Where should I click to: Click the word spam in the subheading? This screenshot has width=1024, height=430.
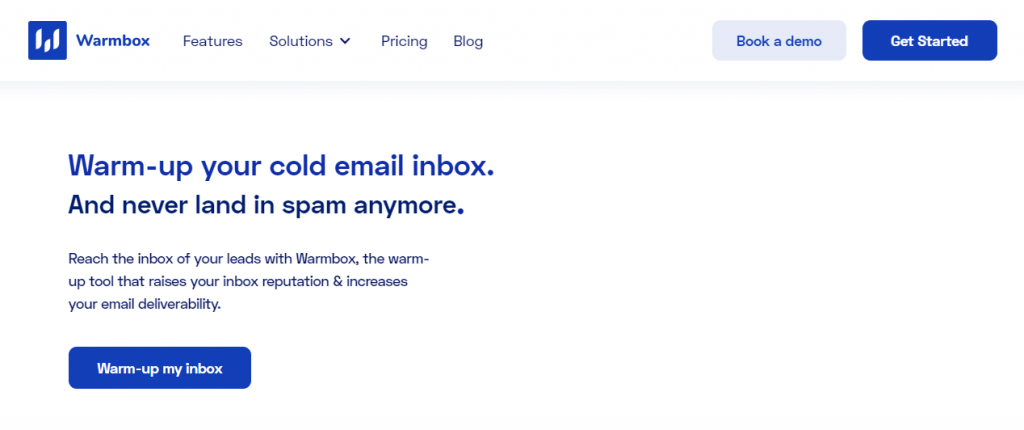(x=315, y=207)
